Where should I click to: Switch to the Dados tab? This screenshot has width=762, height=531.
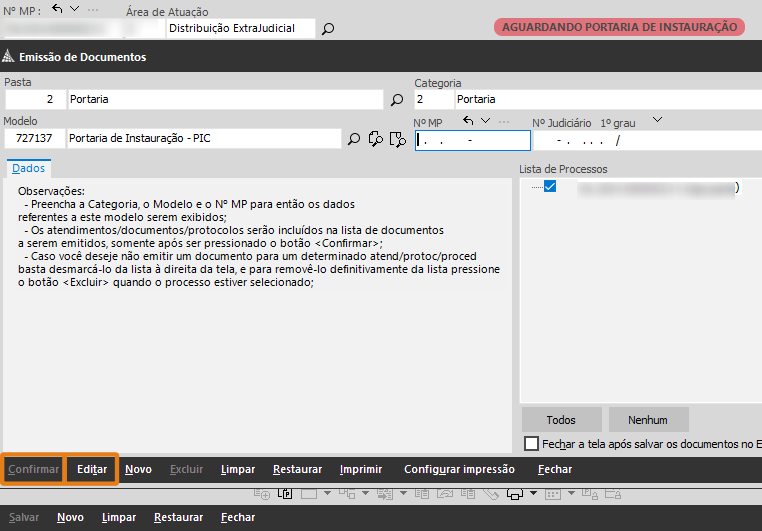[29, 168]
